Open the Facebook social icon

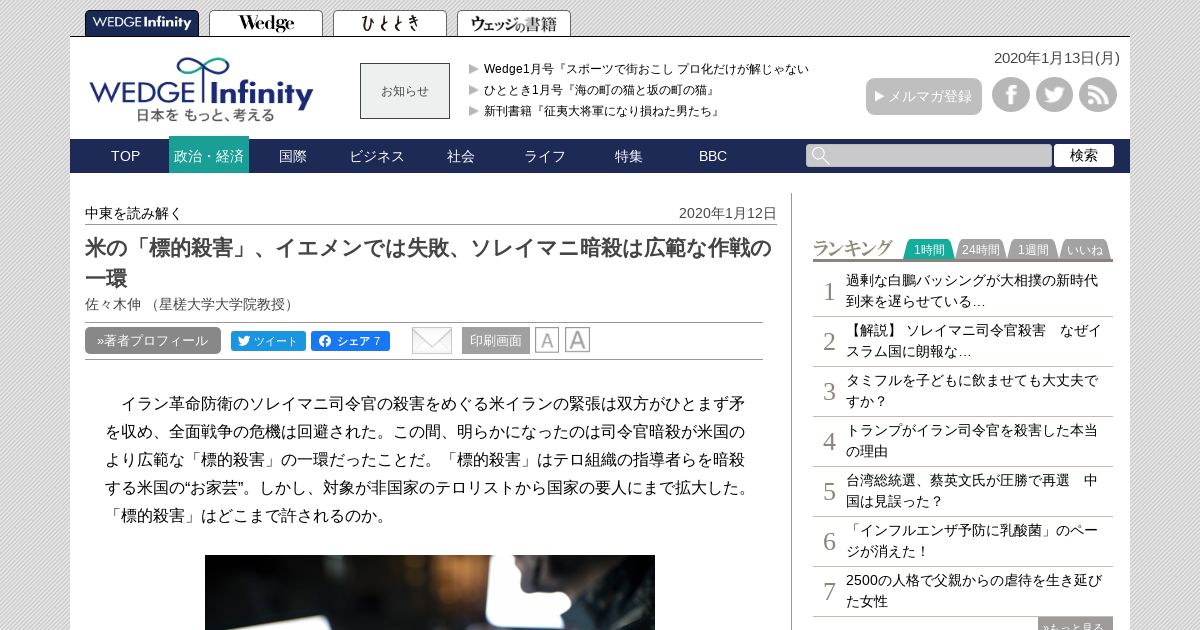pos(1011,95)
